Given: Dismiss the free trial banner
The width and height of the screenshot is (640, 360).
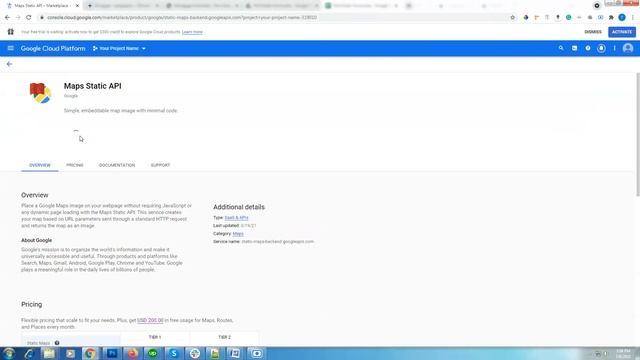Looking at the screenshot, I should (x=593, y=32).
